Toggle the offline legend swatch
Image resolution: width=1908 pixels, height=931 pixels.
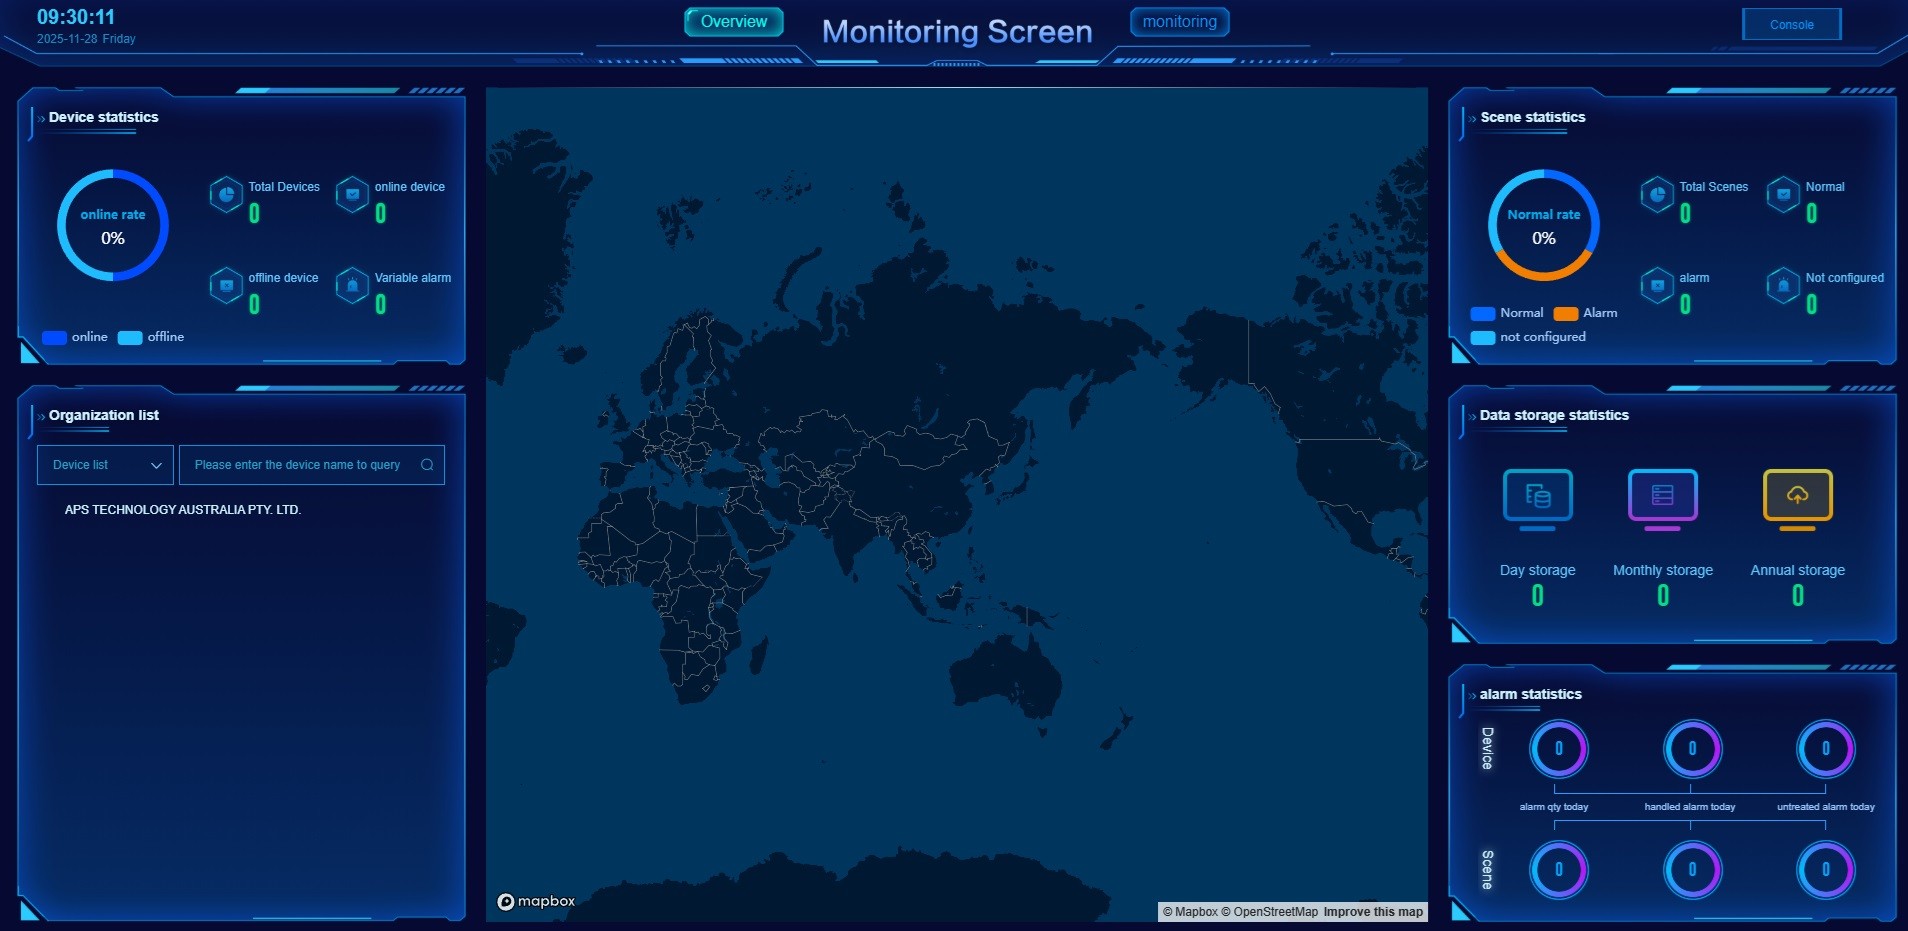[130, 338]
